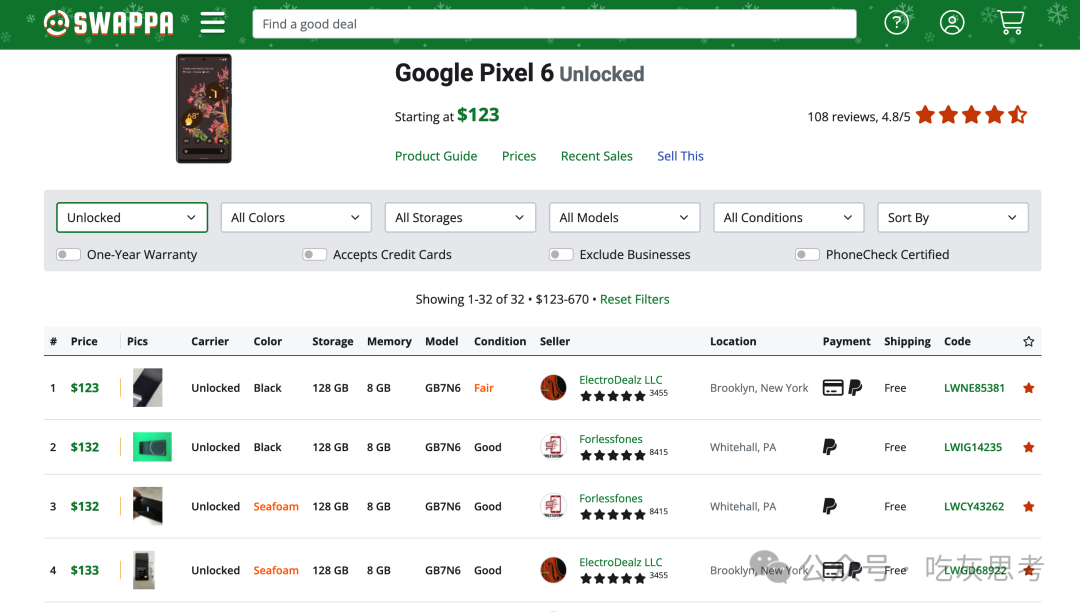The height and width of the screenshot is (612, 1080).
Task: Turn on Exclude Businesses switch
Action: 561,255
